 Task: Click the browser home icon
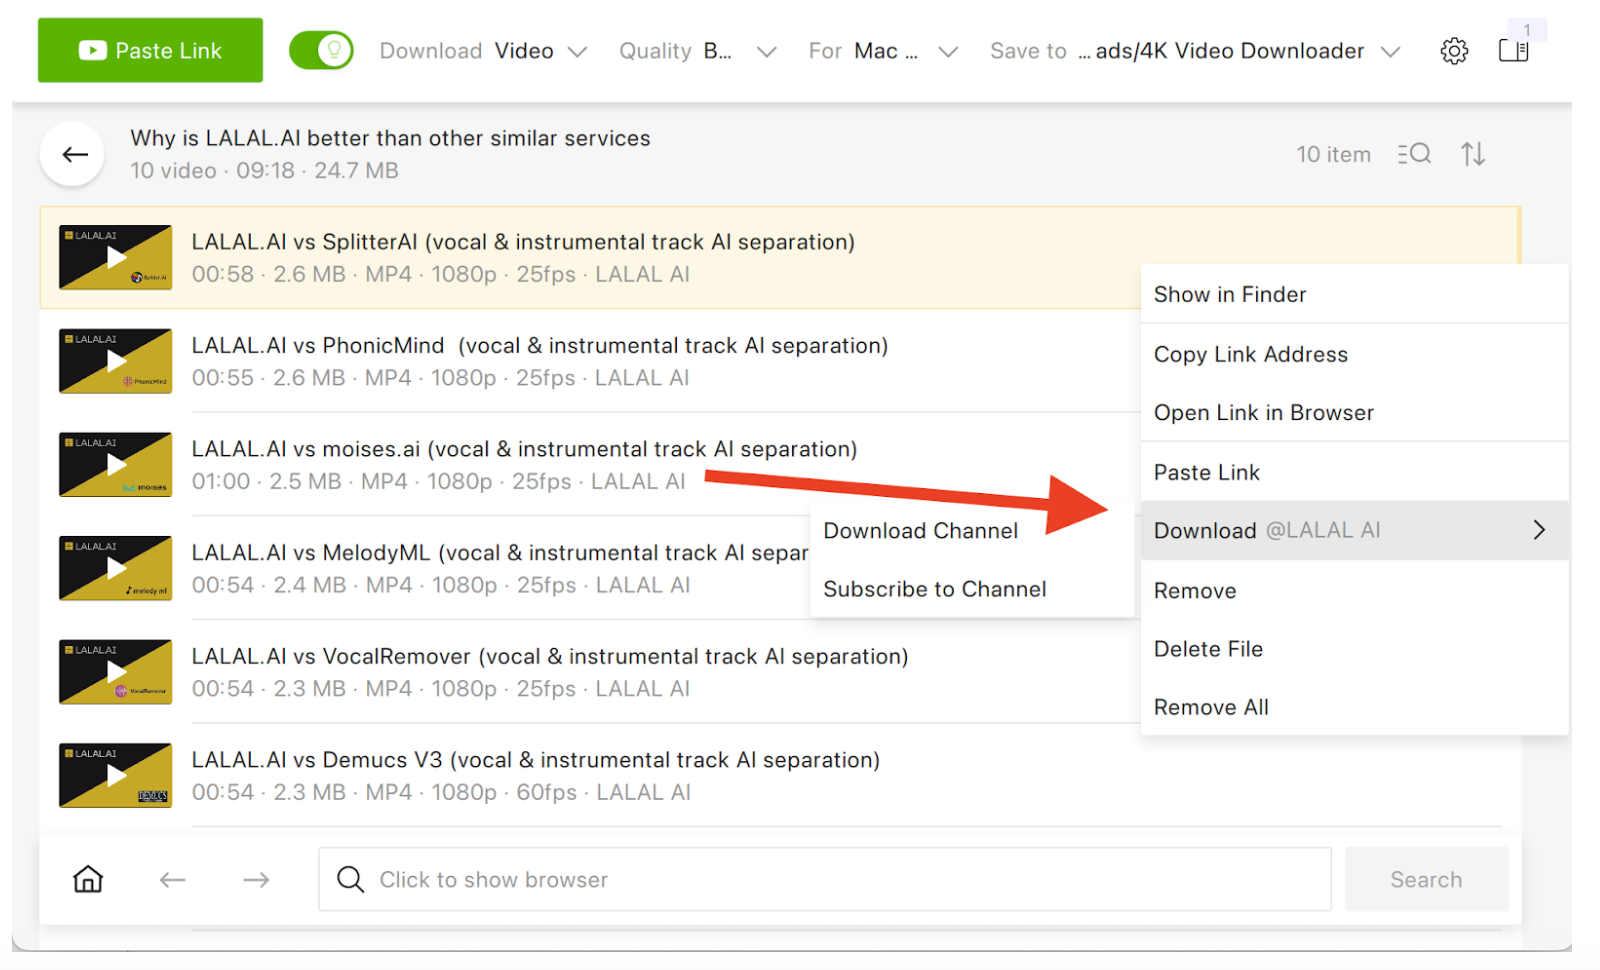(x=88, y=879)
